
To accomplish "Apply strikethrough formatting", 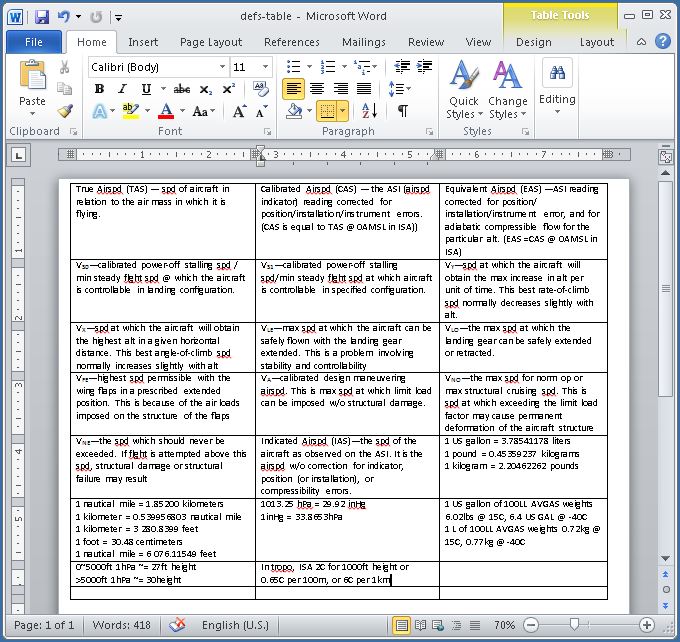I will pyautogui.click(x=178, y=89).
